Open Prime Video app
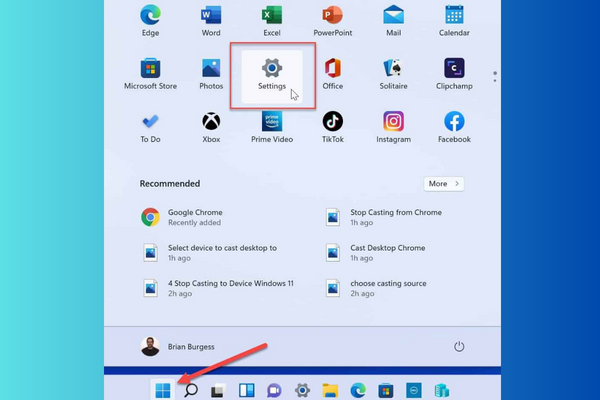 [272, 128]
